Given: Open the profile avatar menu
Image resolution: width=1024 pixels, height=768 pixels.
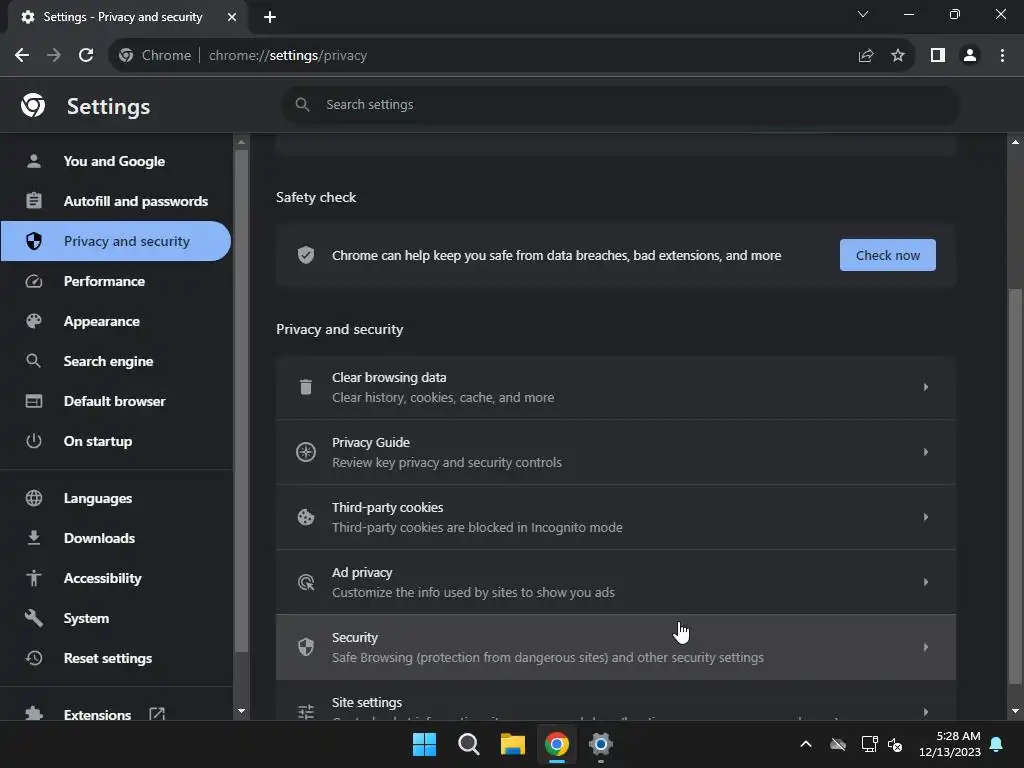Looking at the screenshot, I should tap(970, 56).
